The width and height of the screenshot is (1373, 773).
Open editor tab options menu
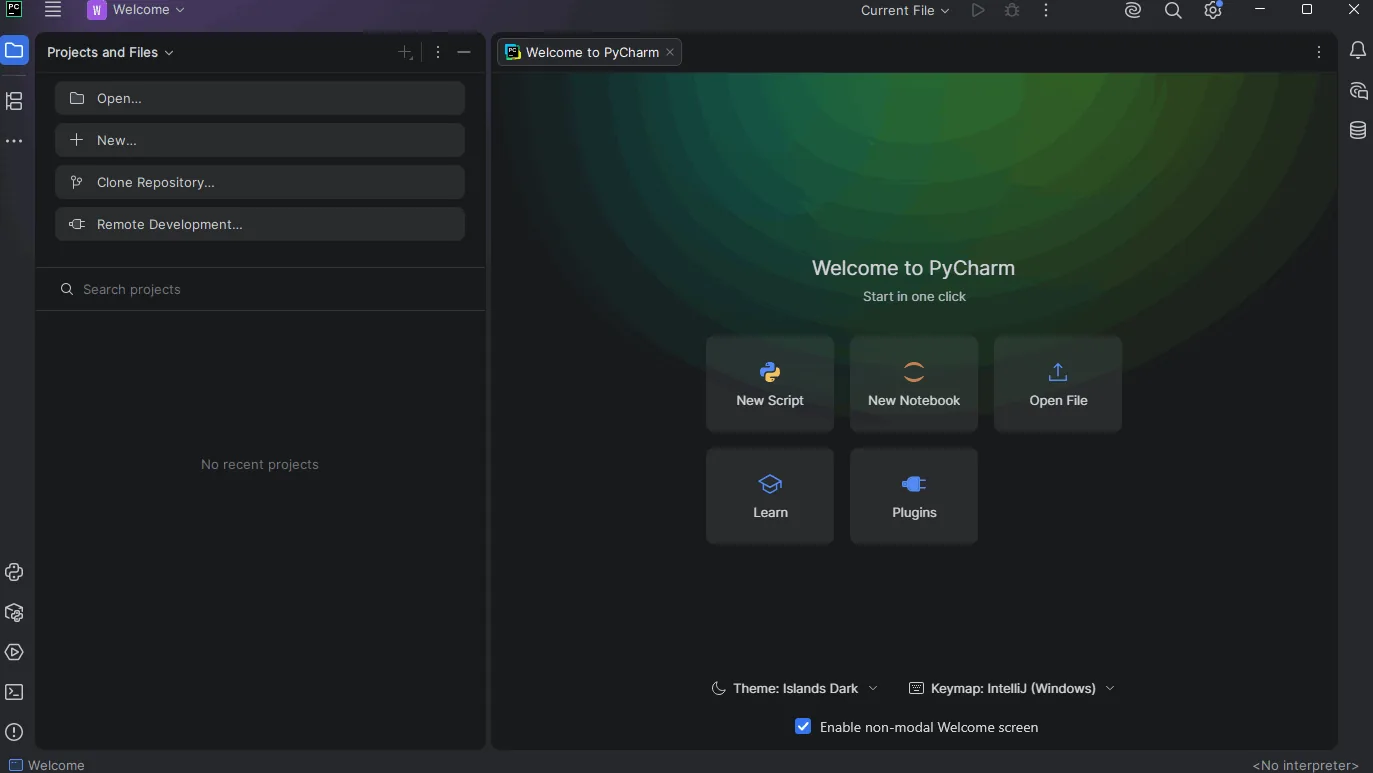pyautogui.click(x=1319, y=52)
